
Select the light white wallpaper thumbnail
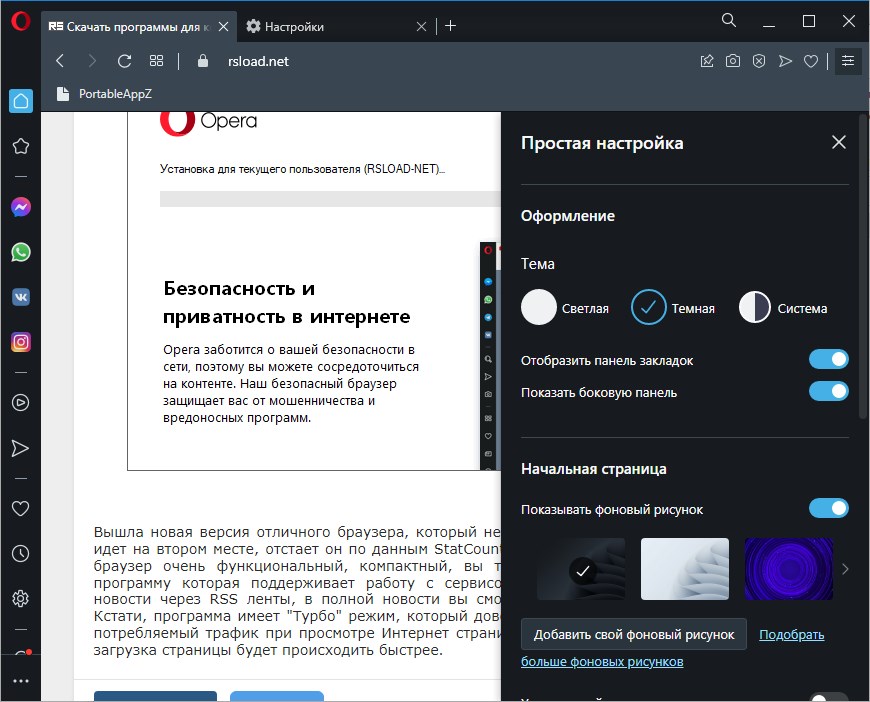(685, 569)
